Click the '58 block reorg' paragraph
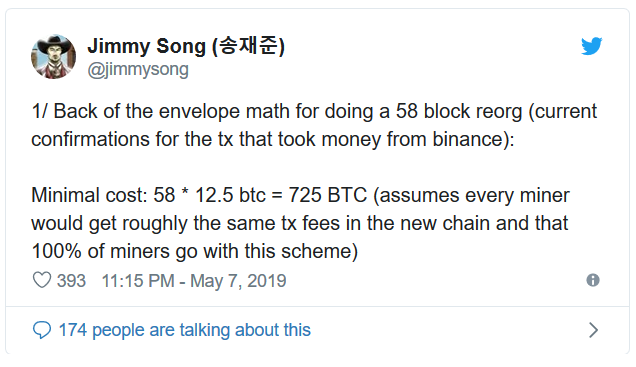Image resolution: width=636 pixels, height=367 pixels. point(314,125)
